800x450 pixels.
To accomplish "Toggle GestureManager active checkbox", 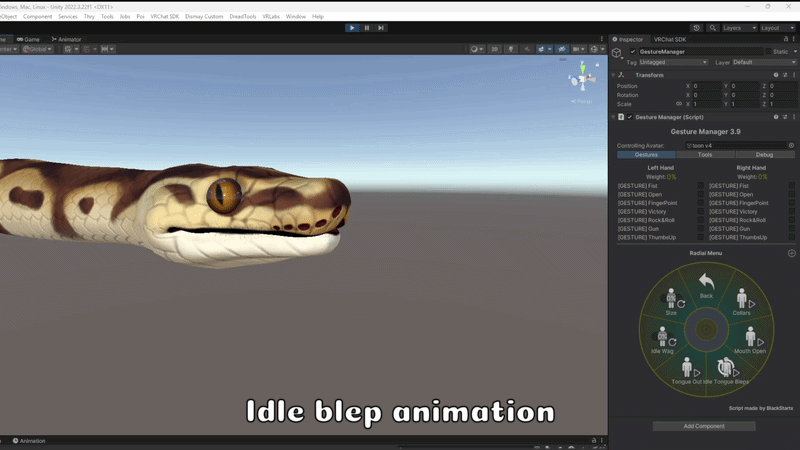I will pos(633,52).
